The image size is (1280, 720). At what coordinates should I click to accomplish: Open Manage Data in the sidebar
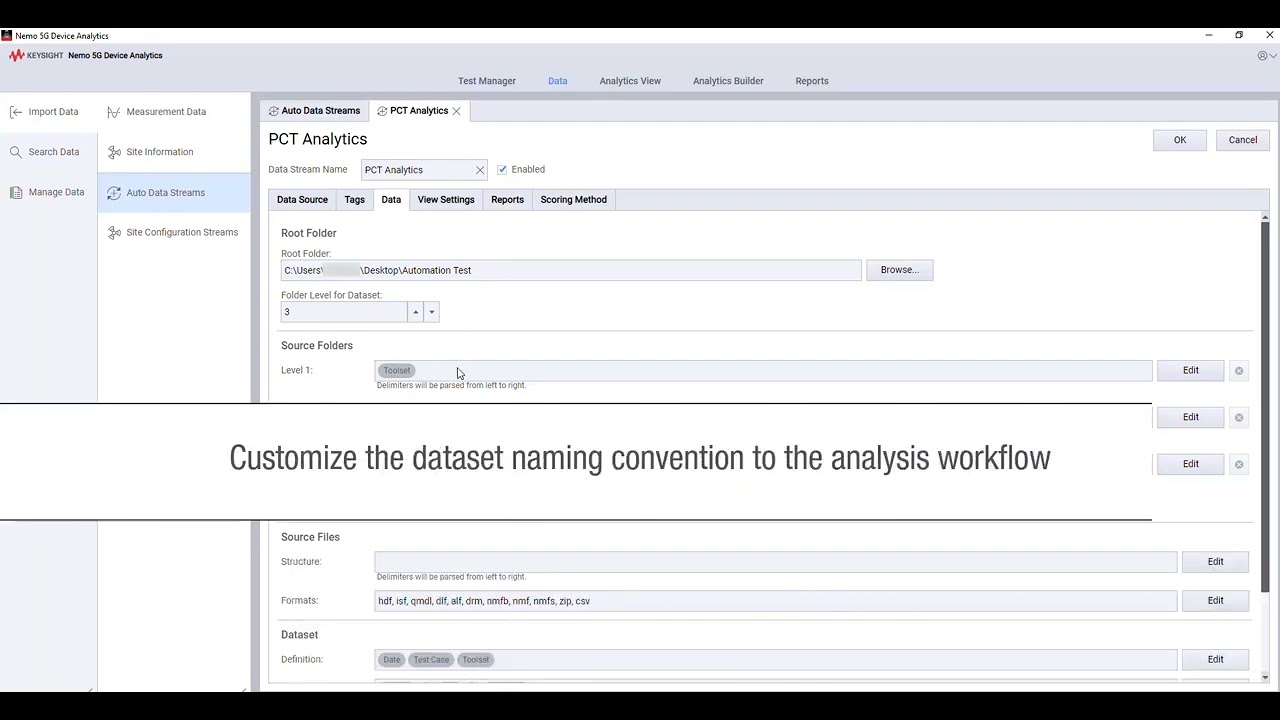point(46,192)
